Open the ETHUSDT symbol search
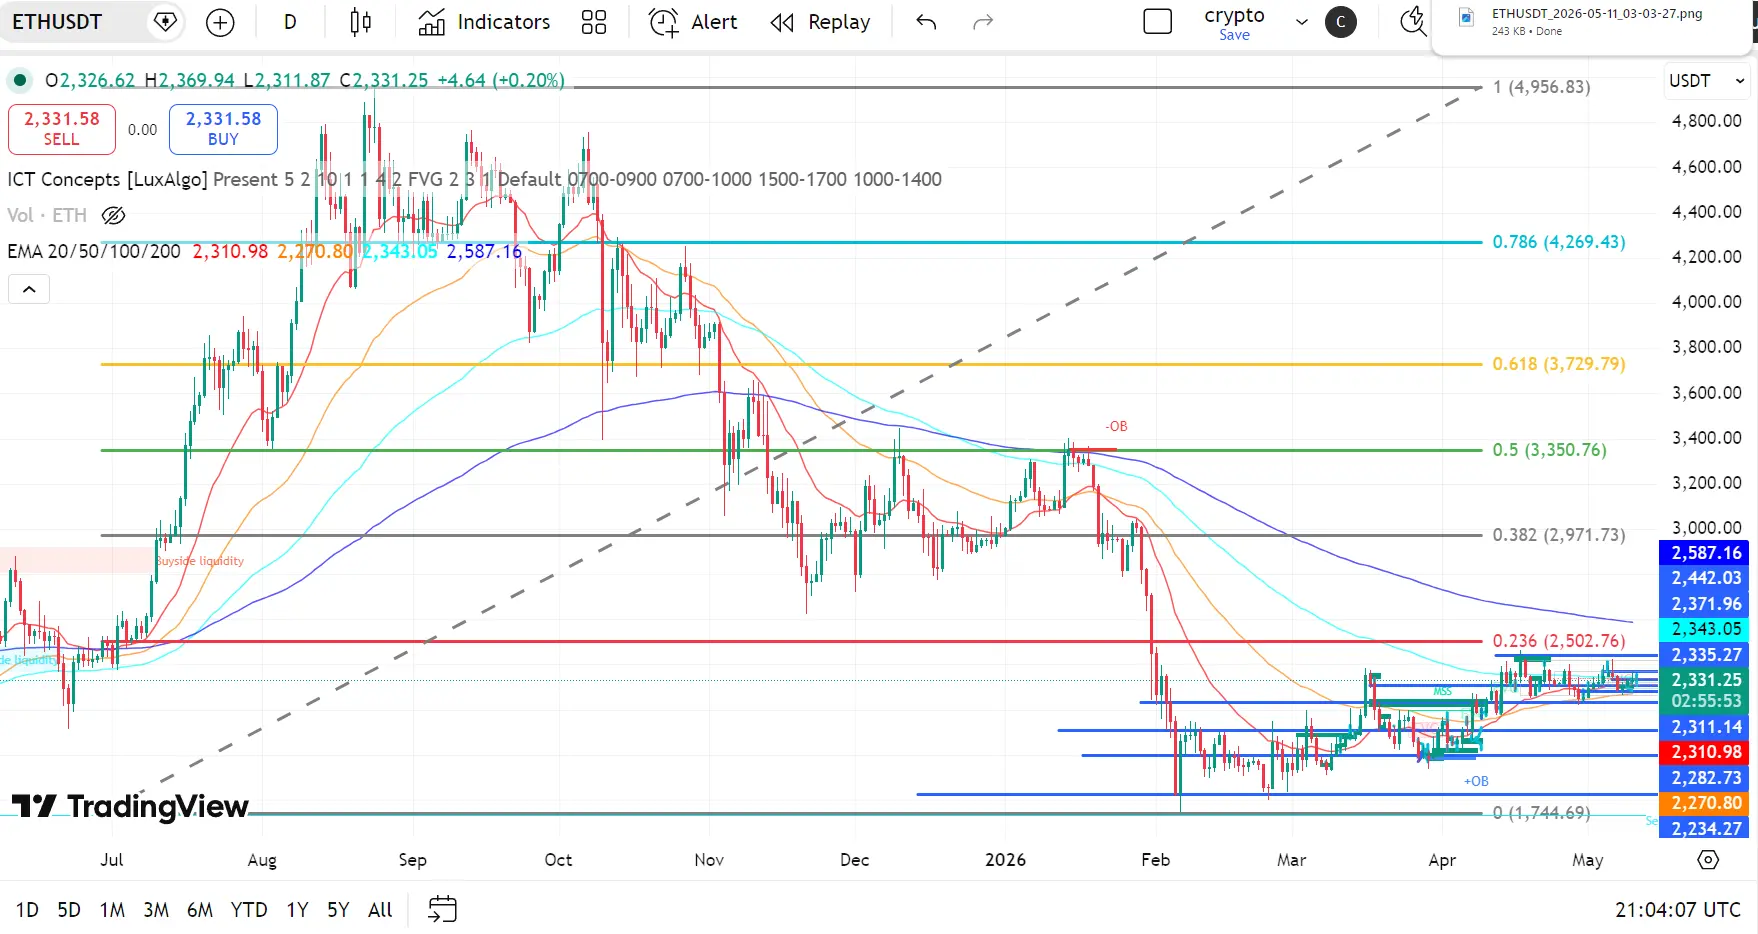The image size is (1758, 934). [57, 22]
